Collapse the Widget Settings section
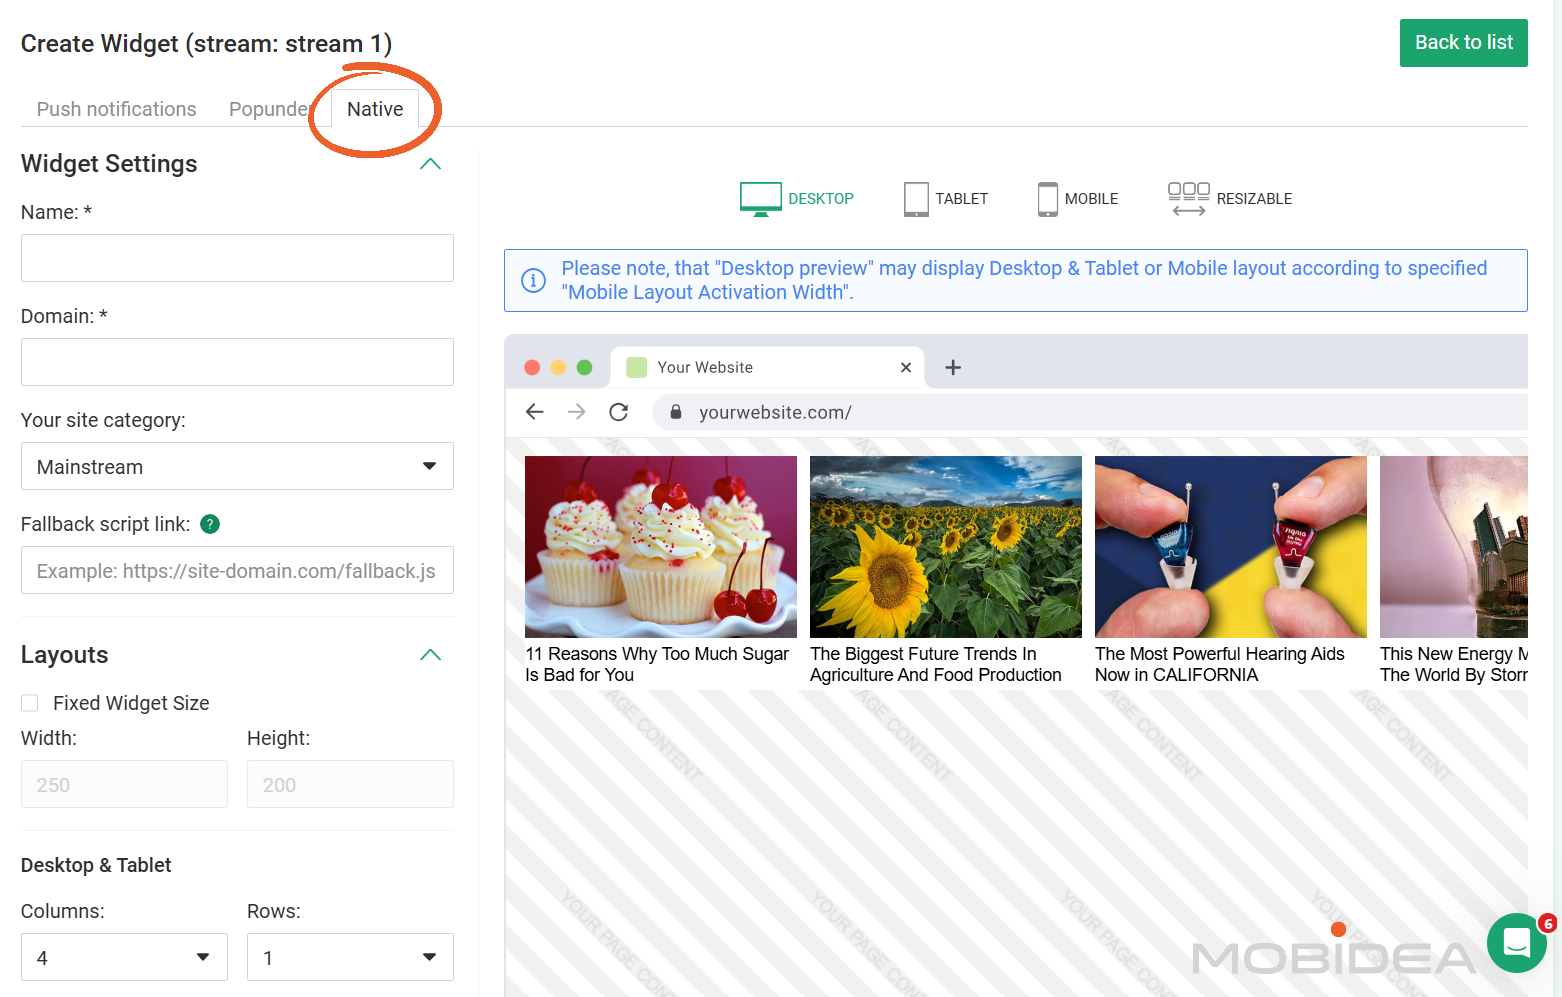 pyautogui.click(x=431, y=164)
